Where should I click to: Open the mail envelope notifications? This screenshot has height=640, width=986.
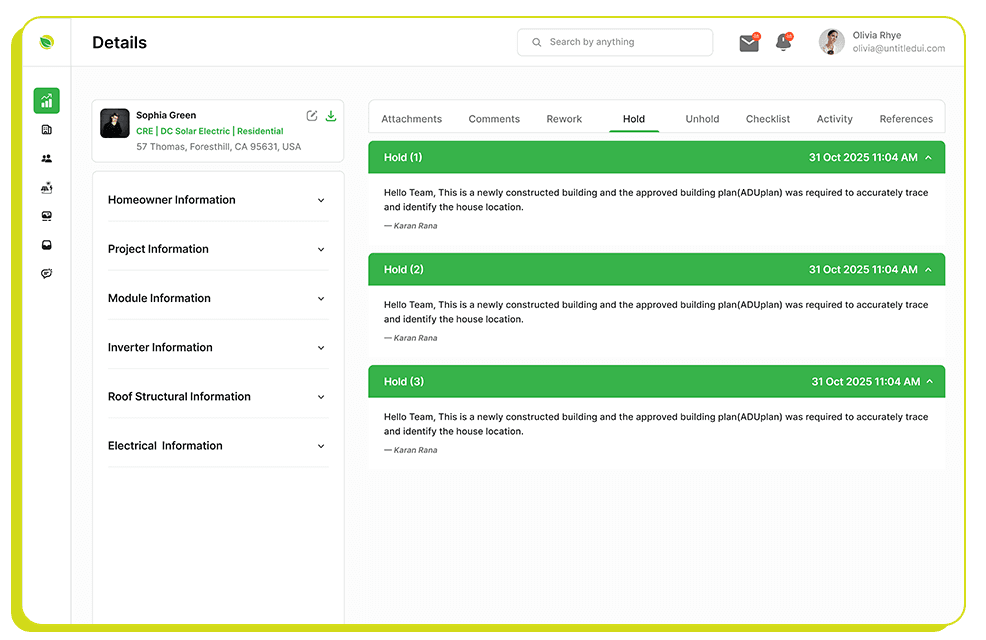click(x=749, y=43)
